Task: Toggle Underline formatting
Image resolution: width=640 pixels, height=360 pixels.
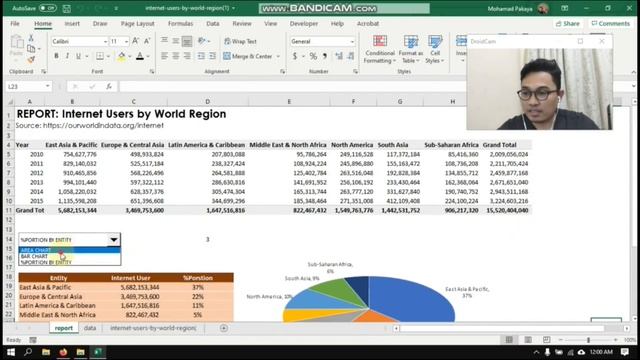Action: click(78, 56)
